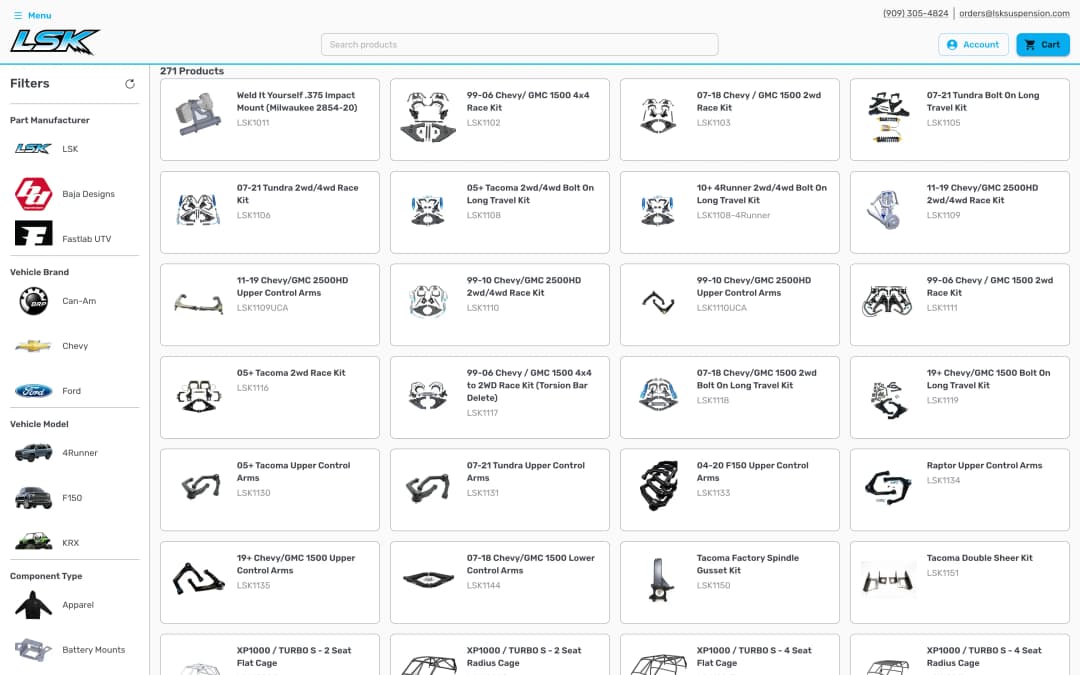
Task: Open the Torsion Bar Delete Race Kit LSK1117
Action: [x=499, y=397]
